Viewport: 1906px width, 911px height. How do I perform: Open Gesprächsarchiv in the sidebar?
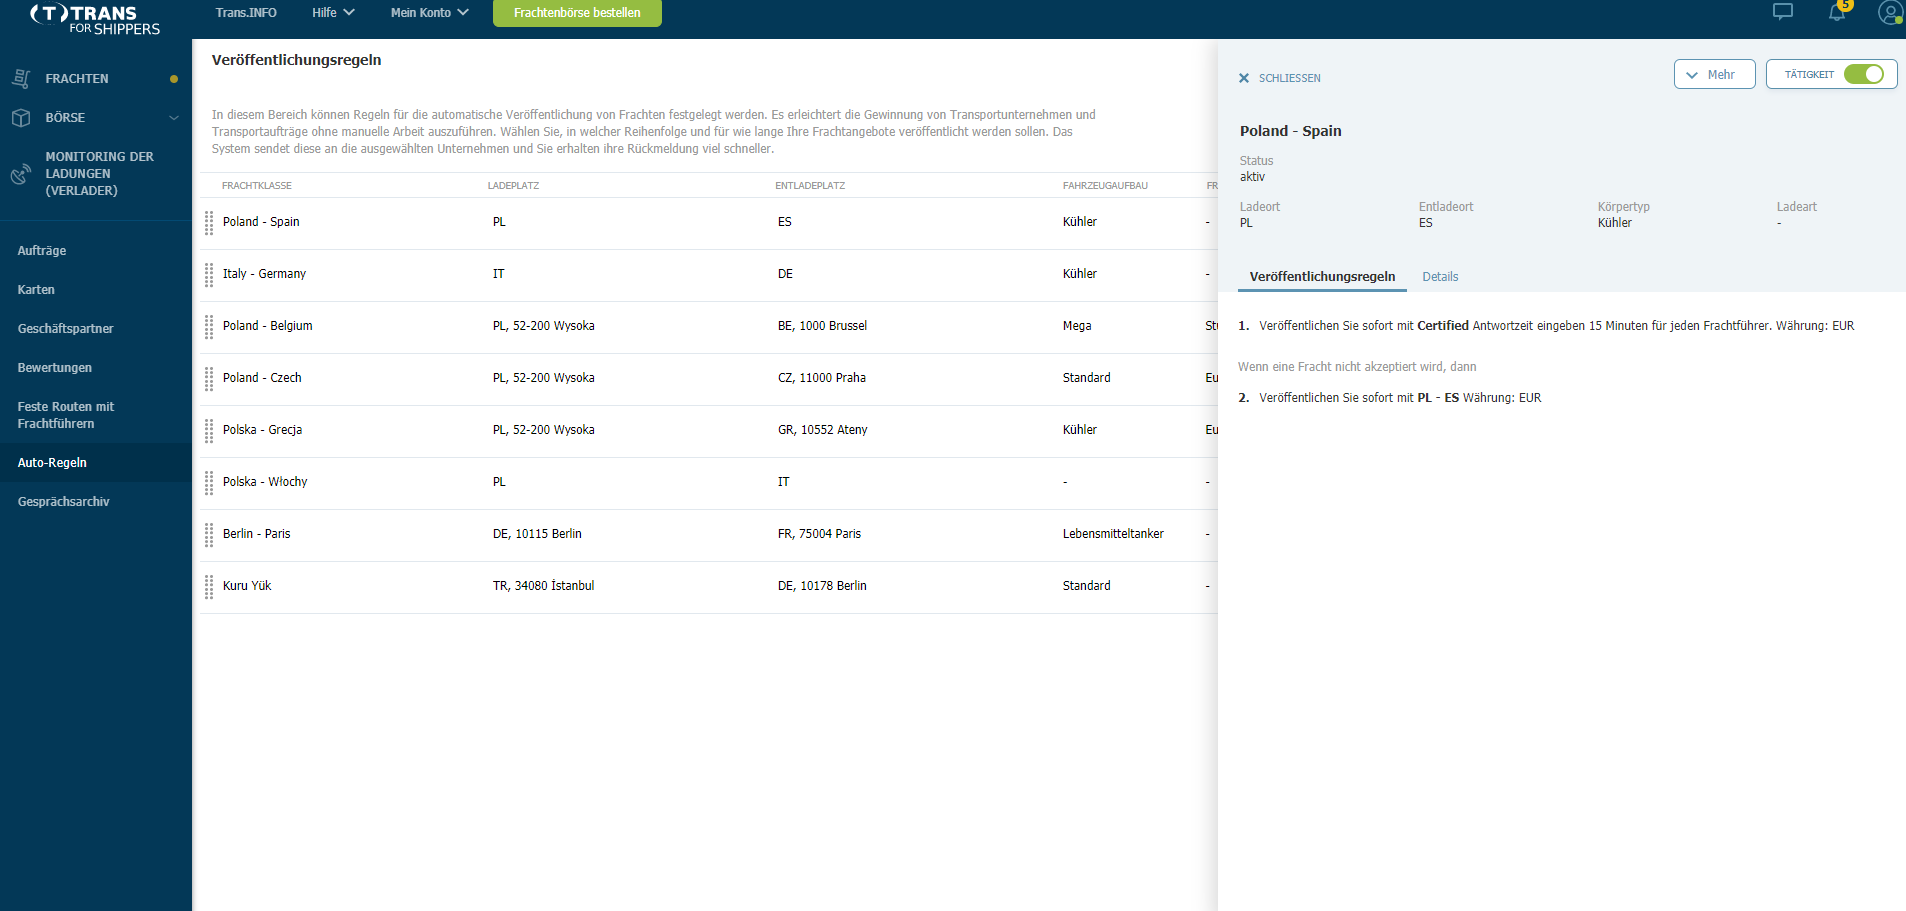(x=63, y=502)
